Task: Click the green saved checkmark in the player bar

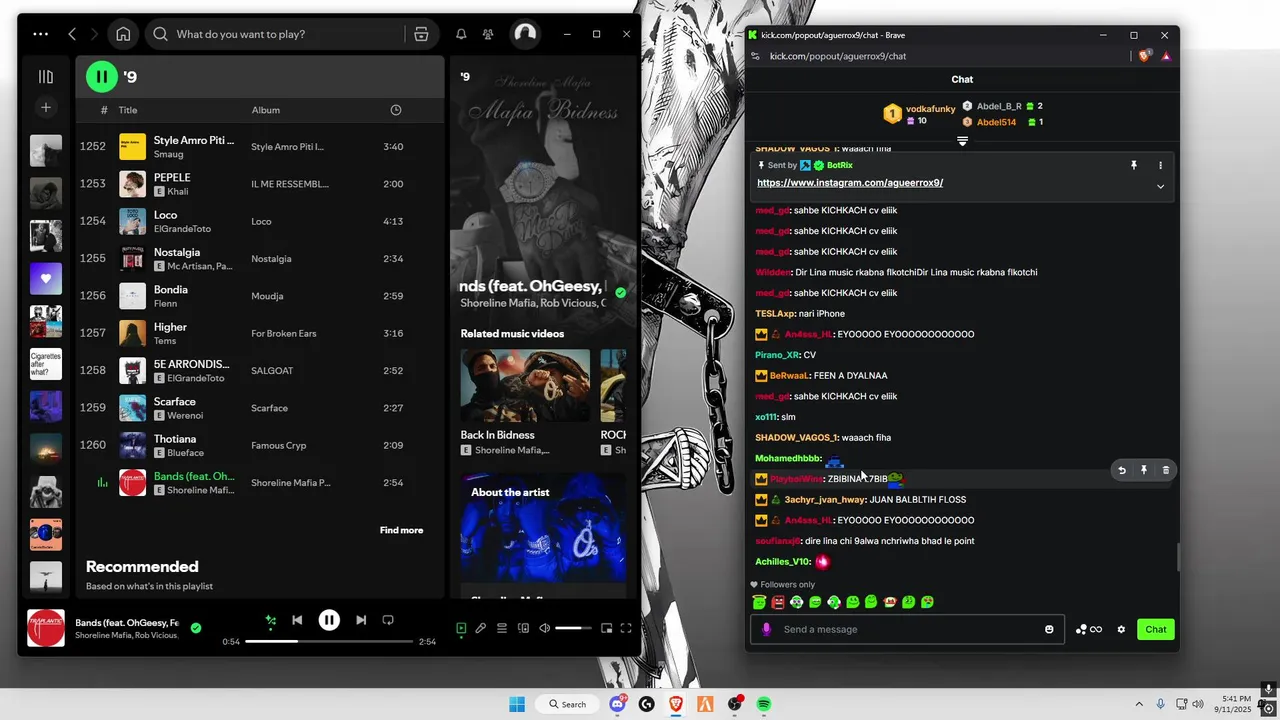Action: (x=196, y=628)
